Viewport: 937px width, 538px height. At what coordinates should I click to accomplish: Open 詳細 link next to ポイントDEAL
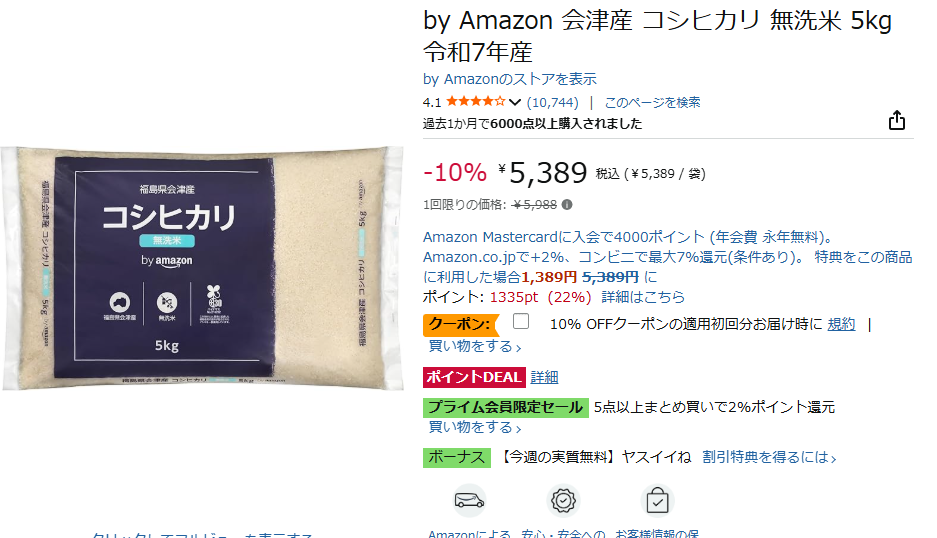(544, 377)
